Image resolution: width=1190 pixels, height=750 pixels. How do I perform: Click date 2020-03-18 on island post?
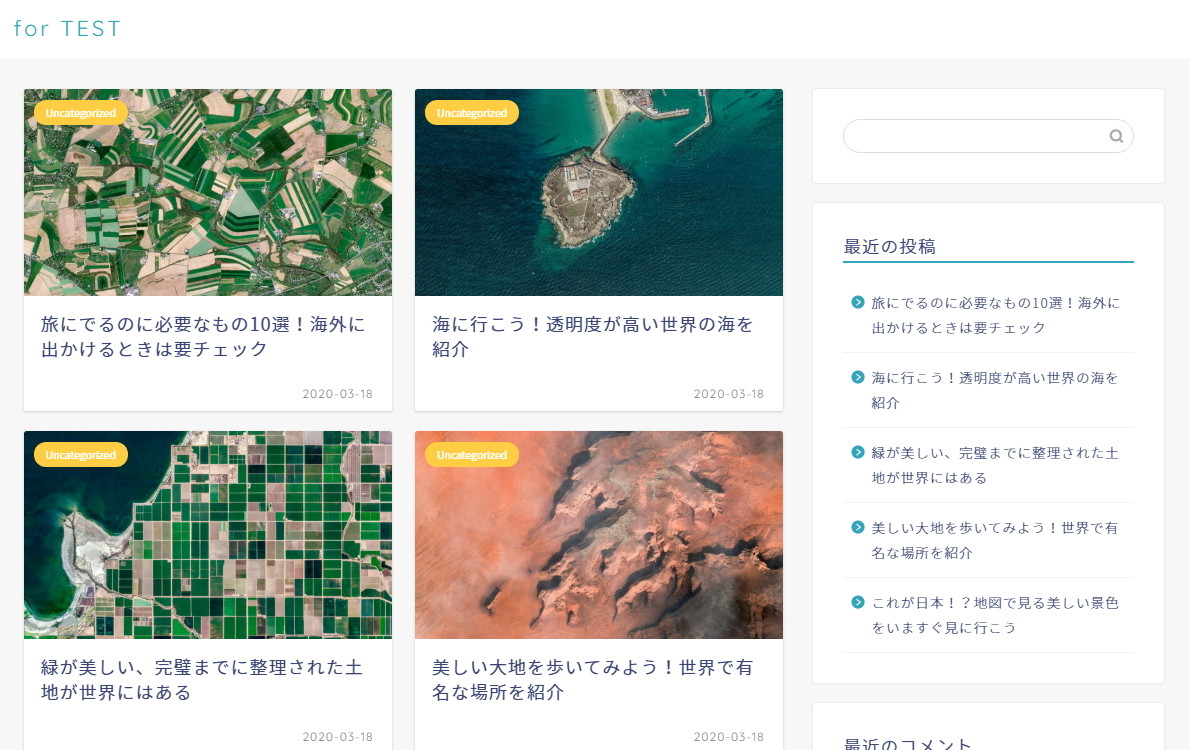tap(729, 394)
